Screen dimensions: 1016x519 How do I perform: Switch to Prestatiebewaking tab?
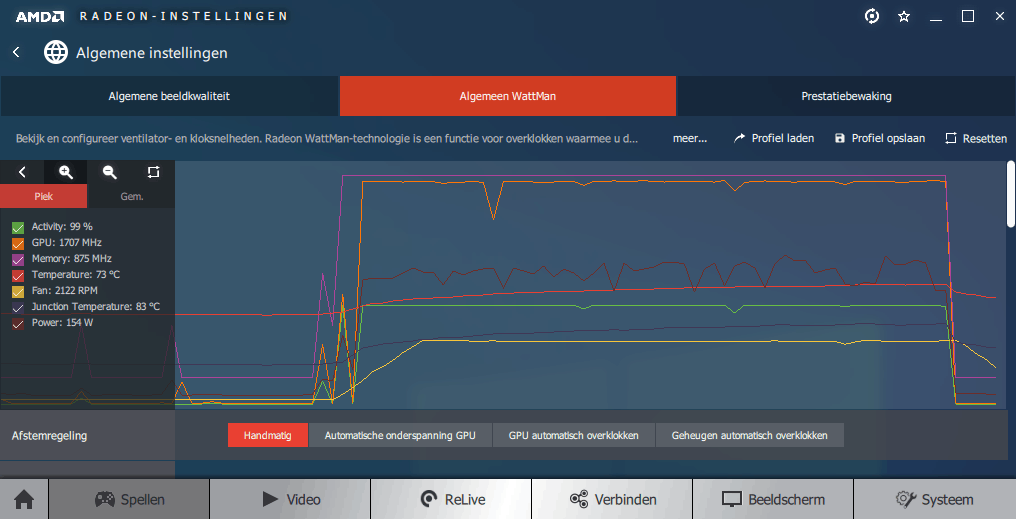846,96
